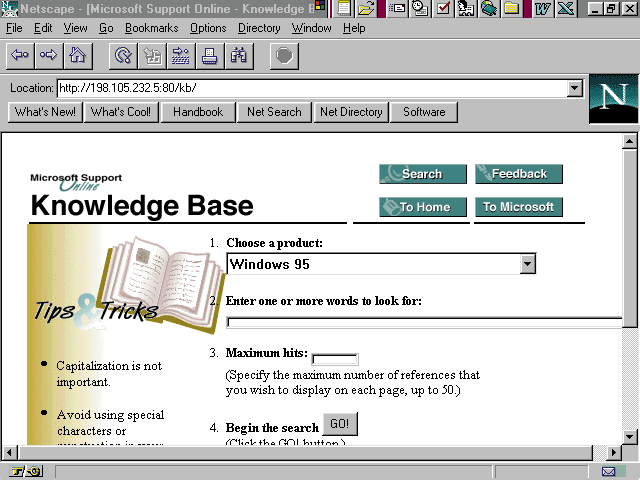Click the Office shortcut bar colored squares icon
The height and width of the screenshot is (480, 640).
pos(320,5)
